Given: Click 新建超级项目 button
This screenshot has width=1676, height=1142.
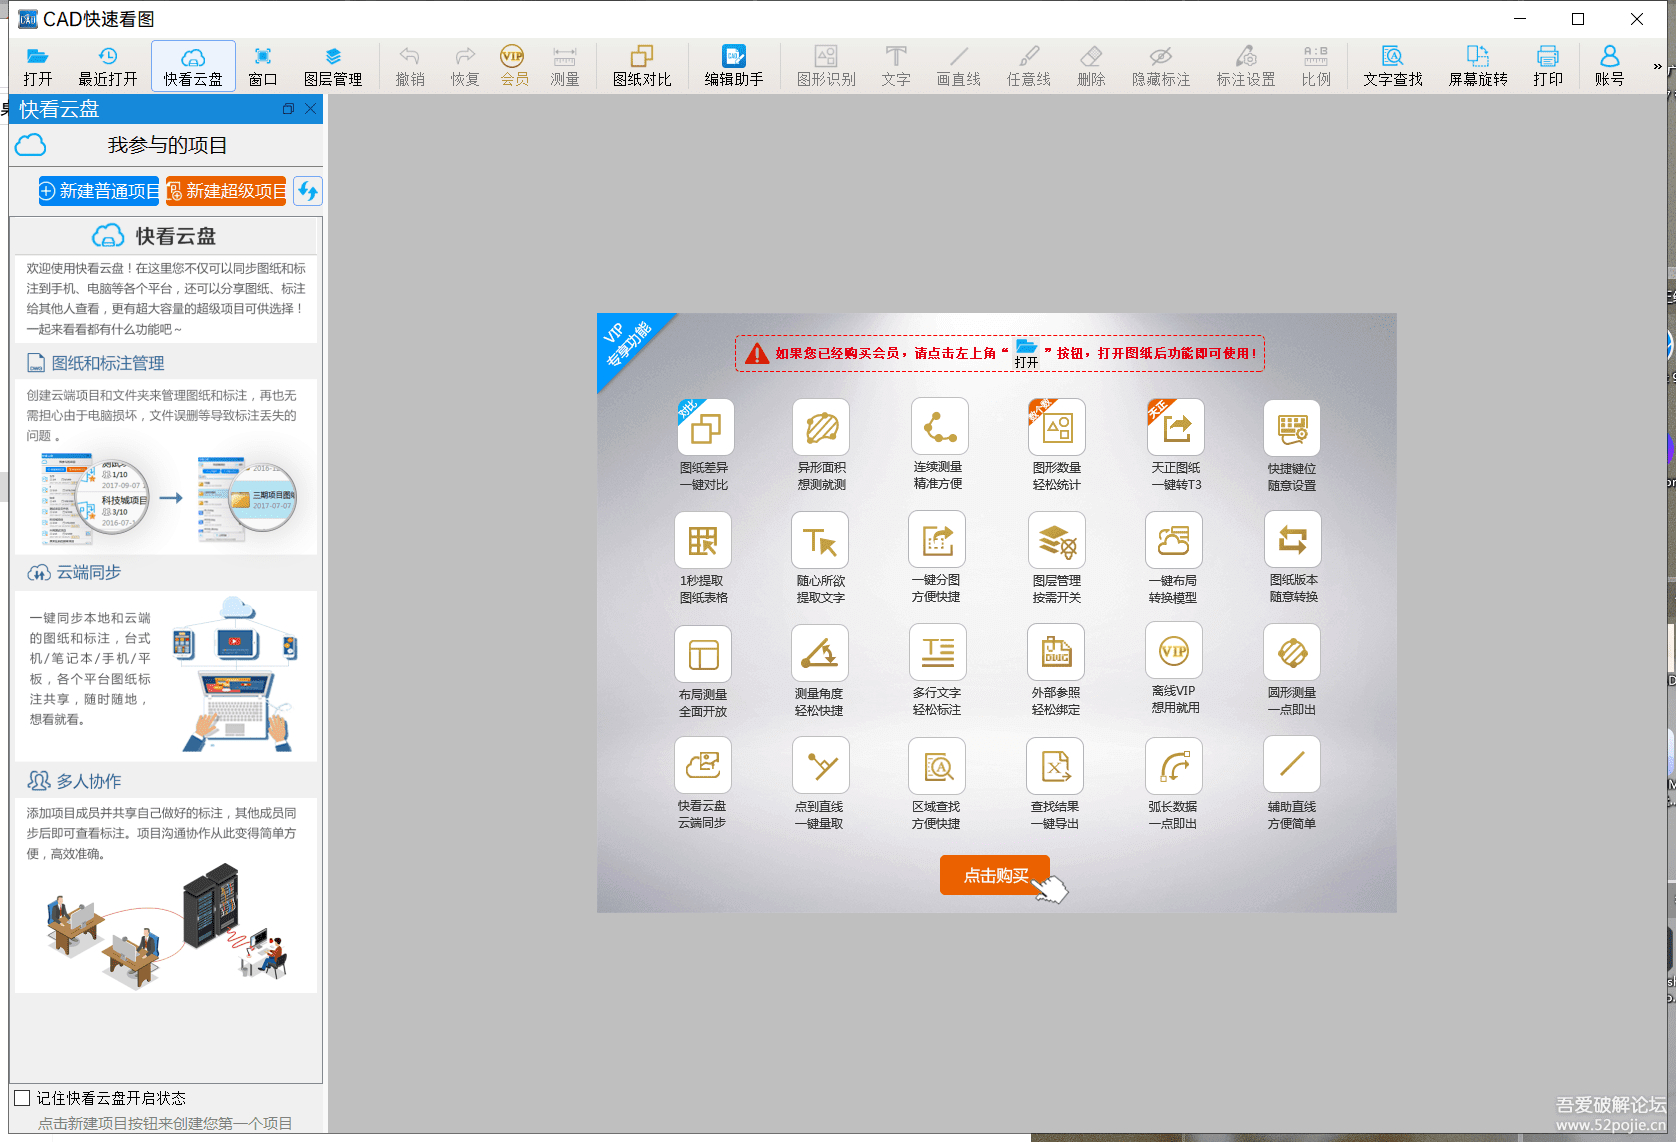Looking at the screenshot, I should tap(226, 191).
